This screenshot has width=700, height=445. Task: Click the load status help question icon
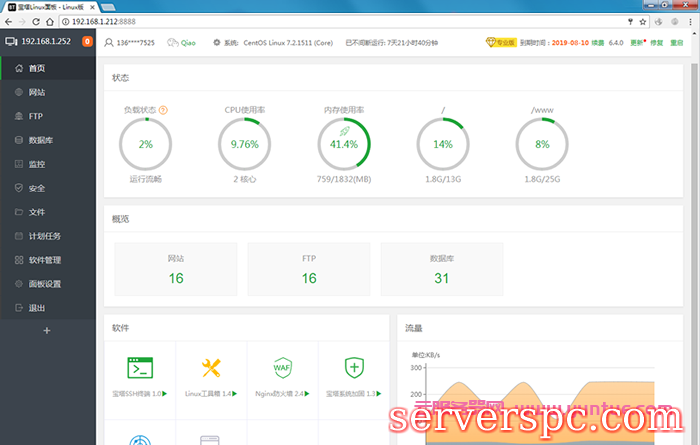click(x=163, y=110)
